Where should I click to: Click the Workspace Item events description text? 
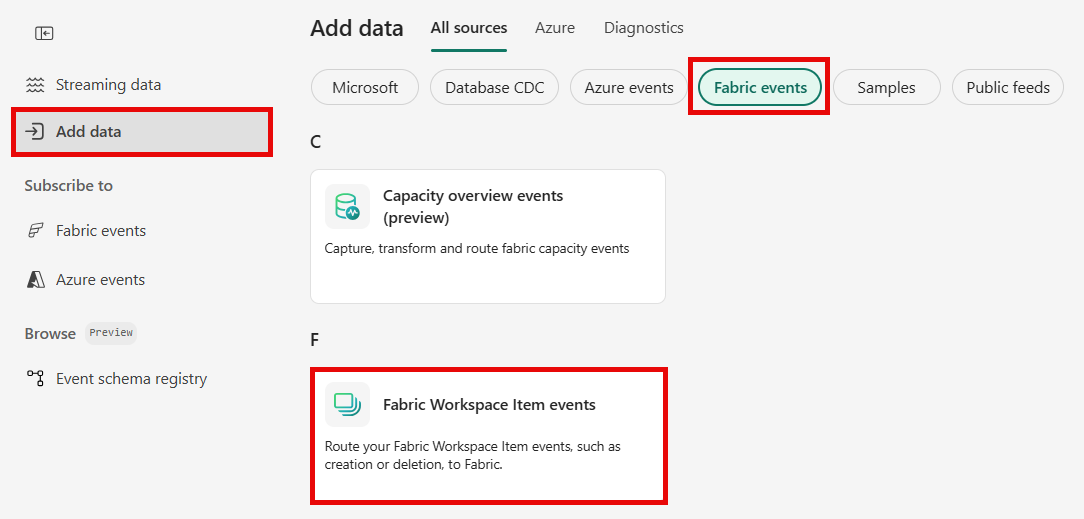pyautogui.click(x=473, y=455)
